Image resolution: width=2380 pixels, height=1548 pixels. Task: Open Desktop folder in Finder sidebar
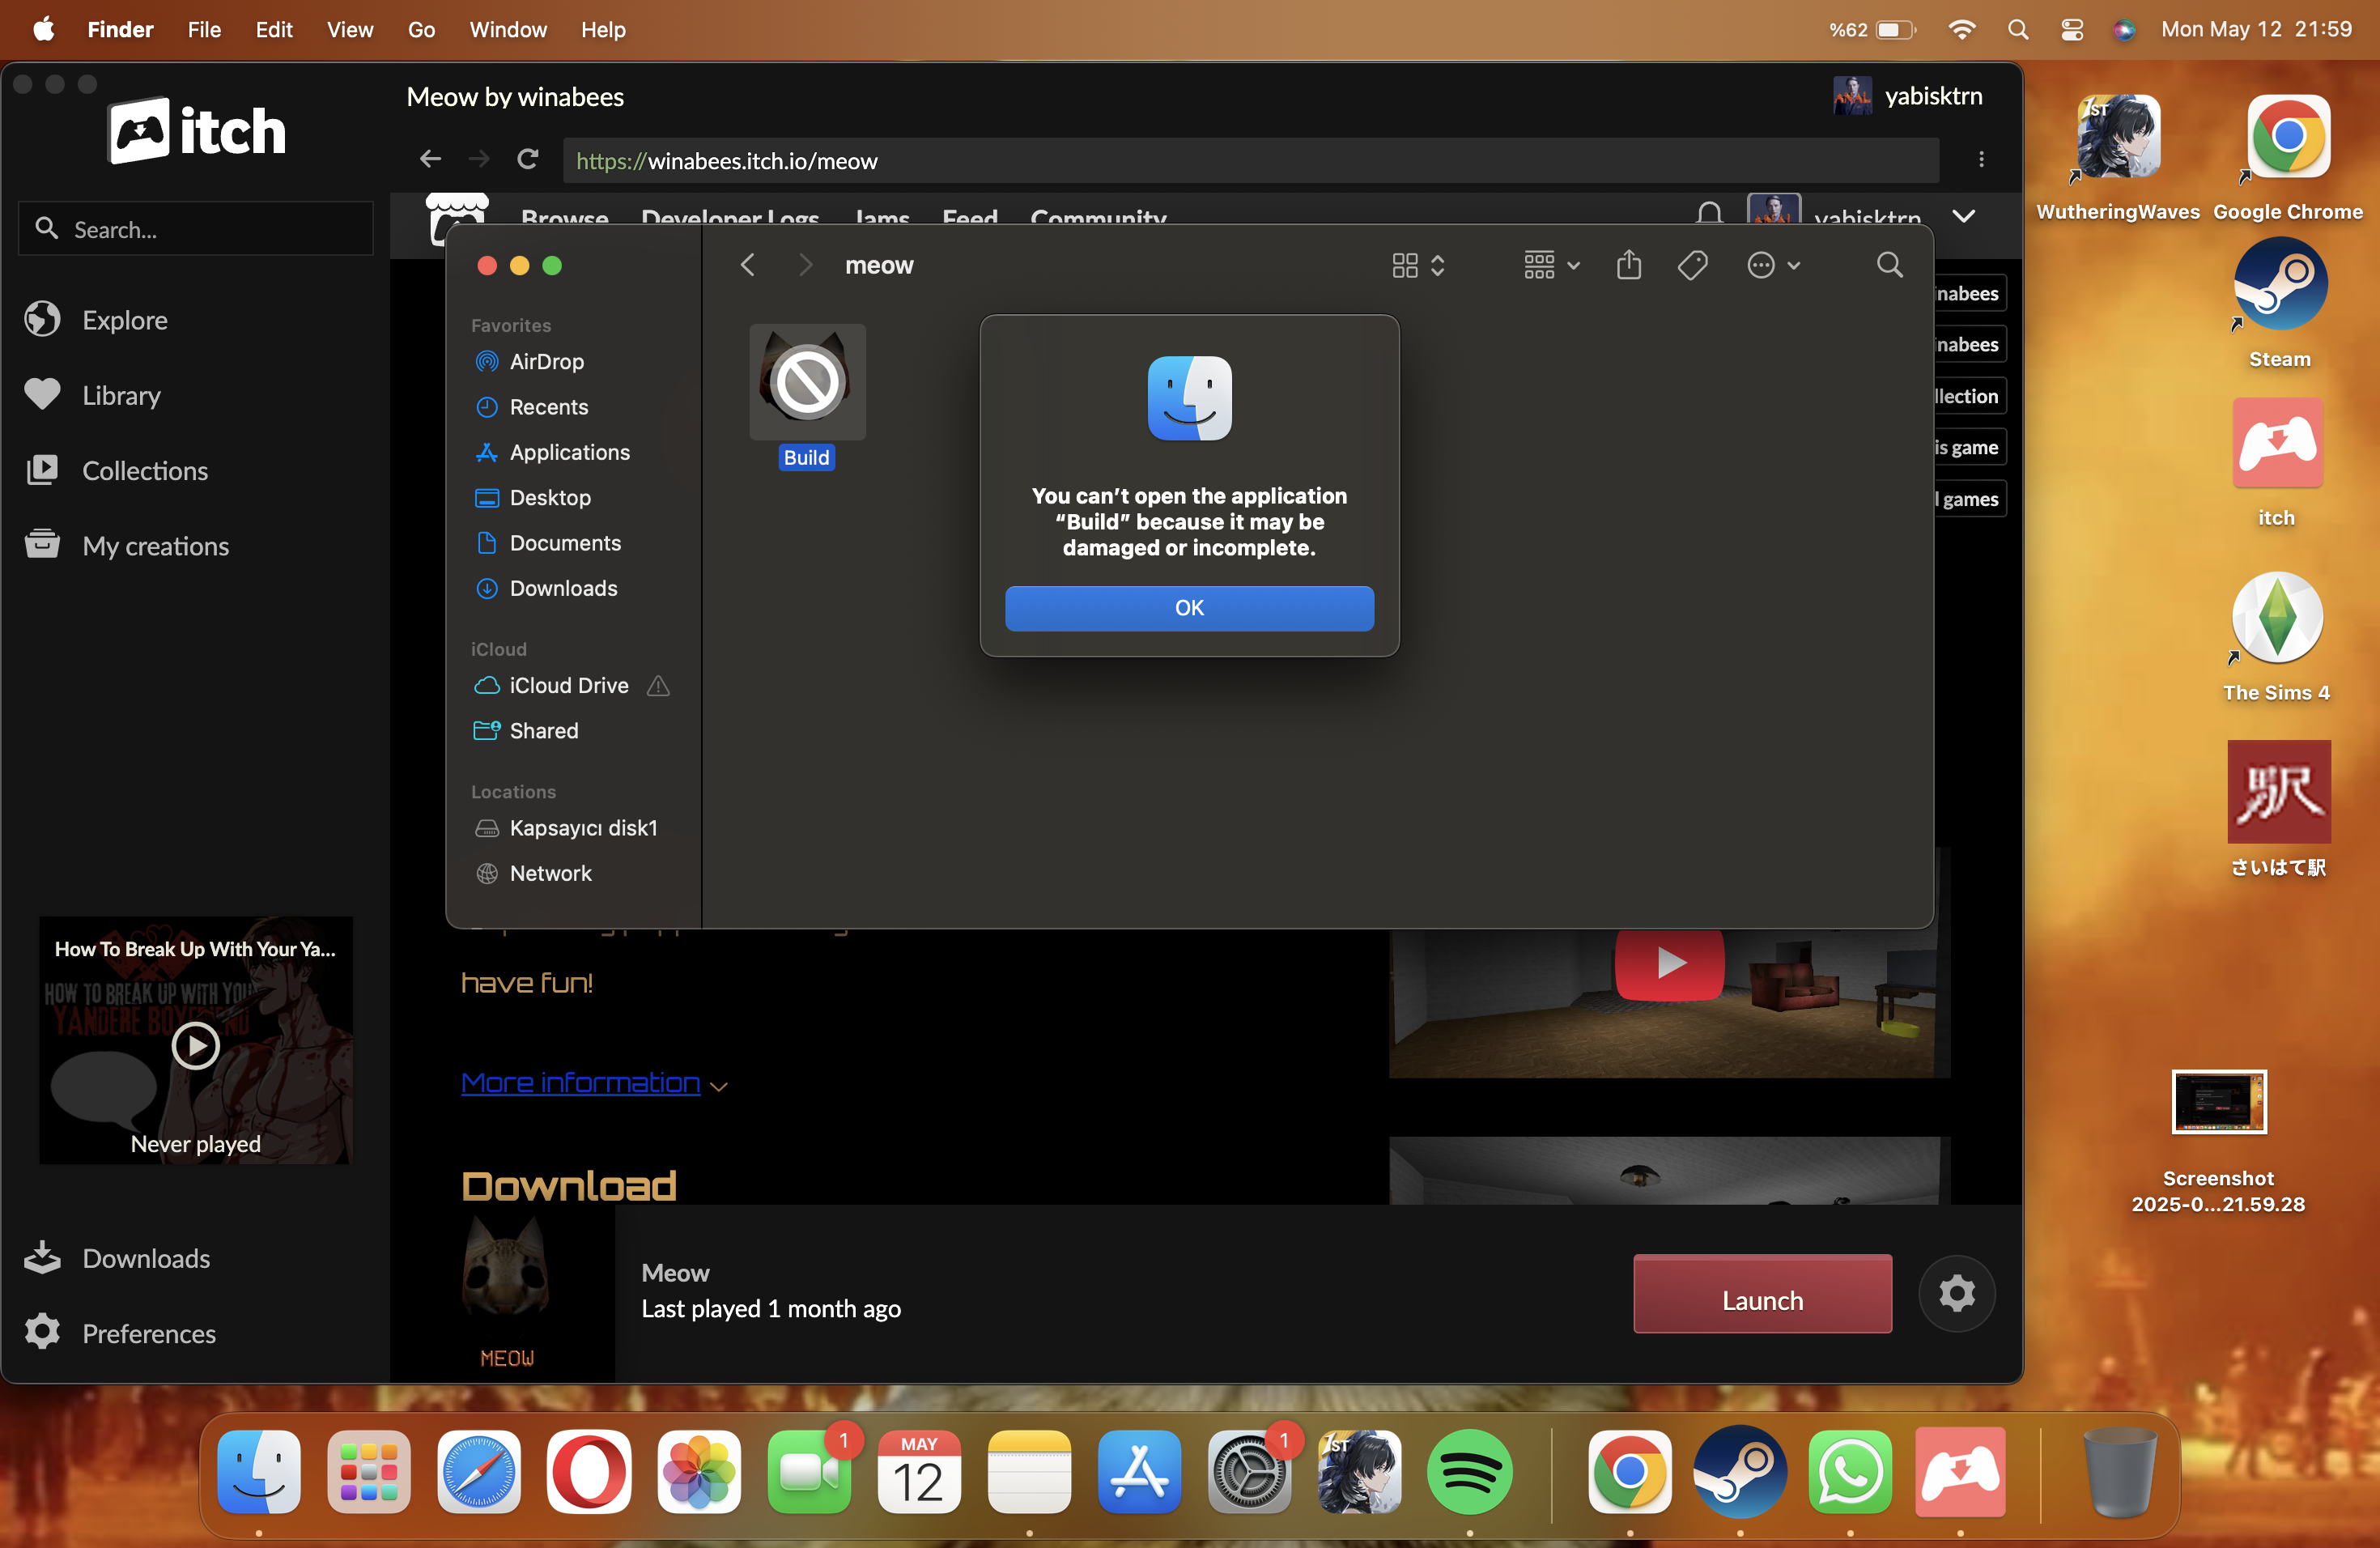coord(549,497)
